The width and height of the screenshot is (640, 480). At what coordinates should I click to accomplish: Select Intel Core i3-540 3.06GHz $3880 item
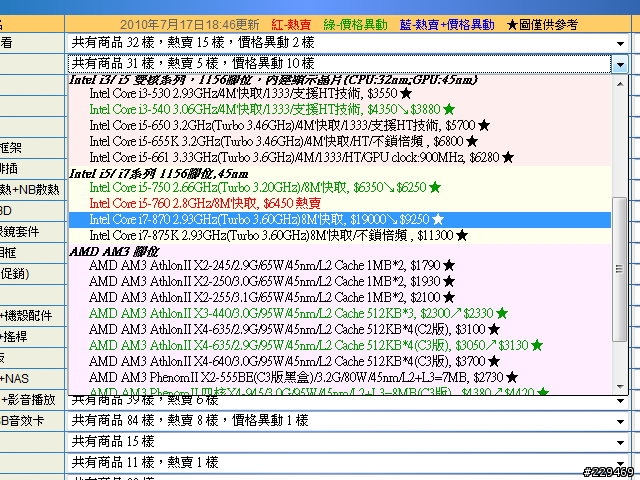click(x=340, y=109)
